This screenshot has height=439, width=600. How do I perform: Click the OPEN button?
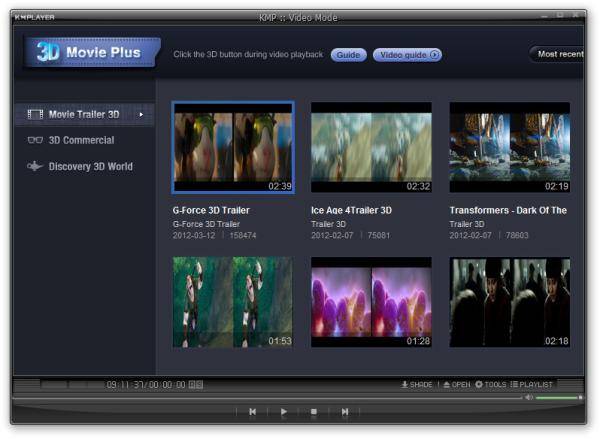[457, 384]
